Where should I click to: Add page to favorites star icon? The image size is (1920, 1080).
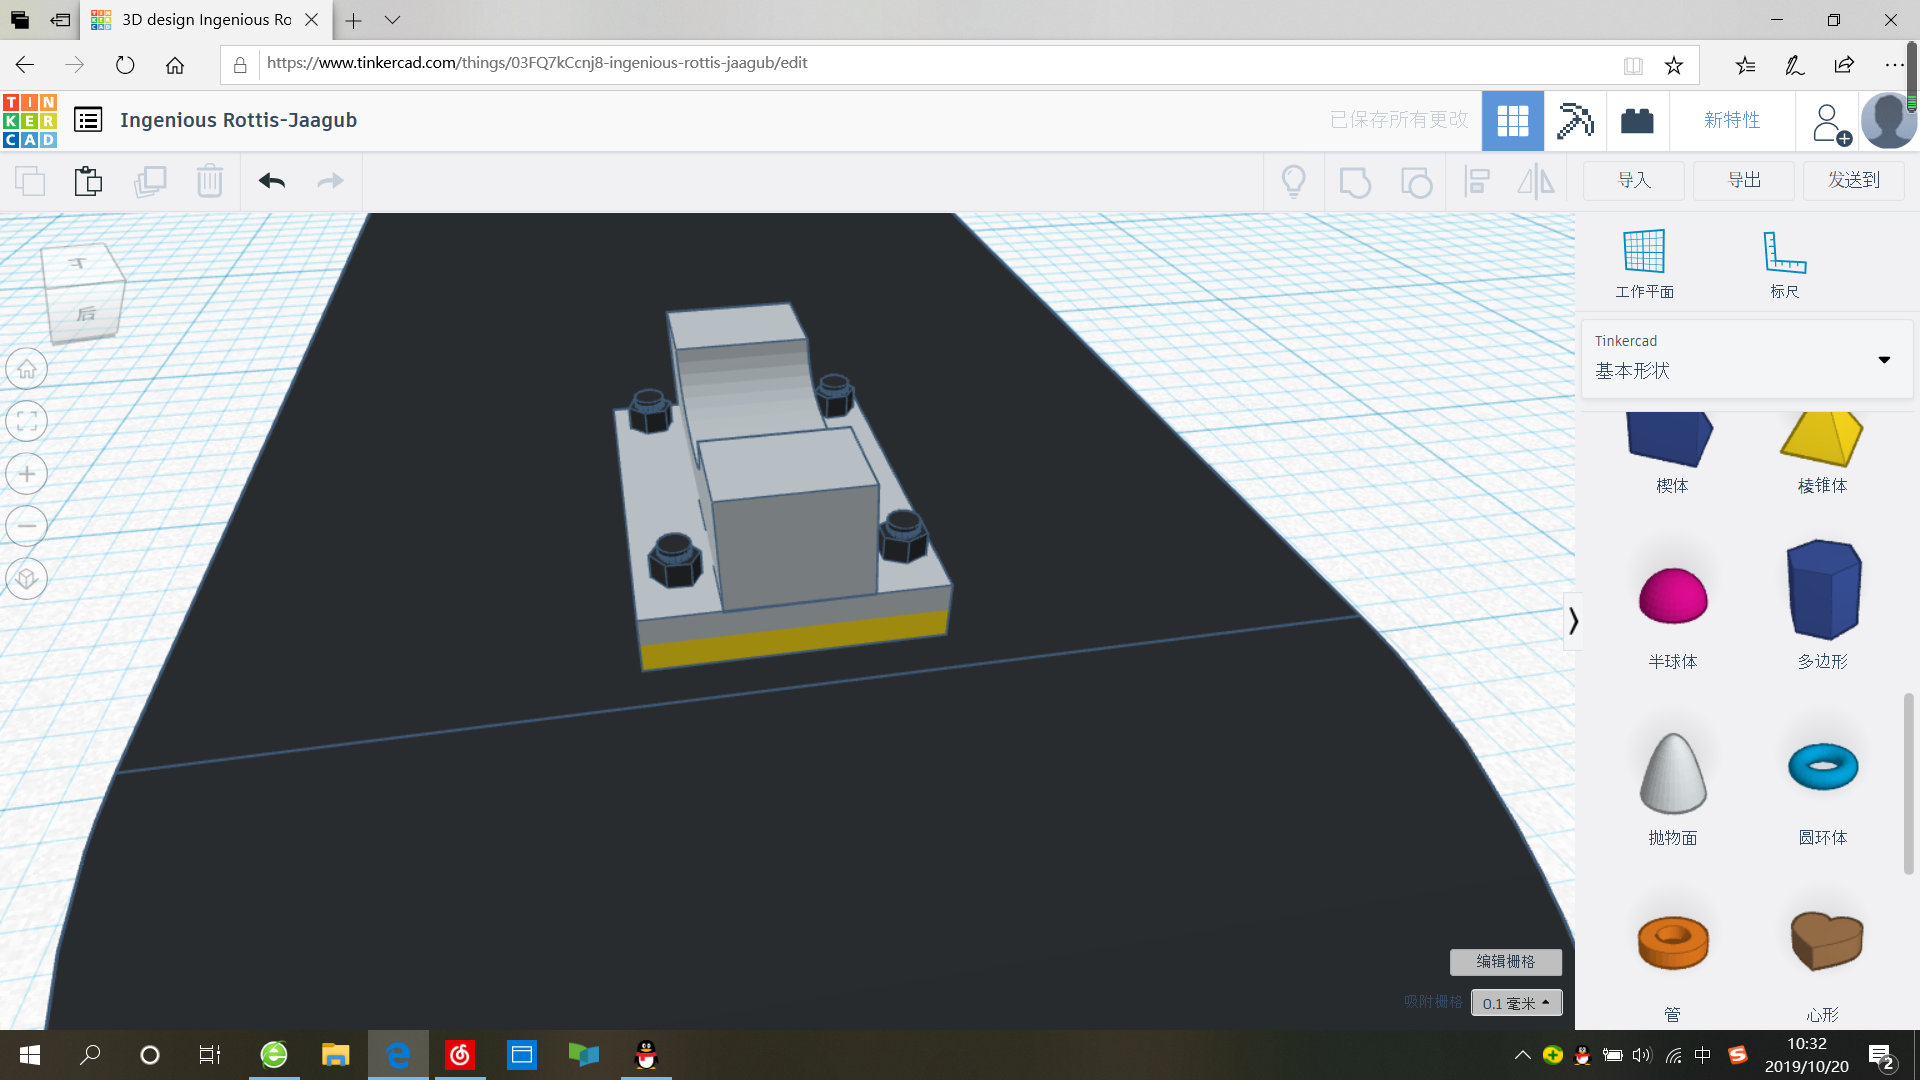click(x=1674, y=65)
